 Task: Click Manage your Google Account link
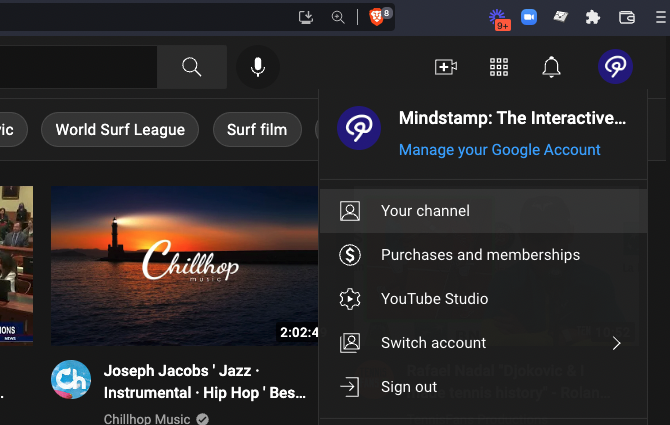pyautogui.click(x=499, y=150)
